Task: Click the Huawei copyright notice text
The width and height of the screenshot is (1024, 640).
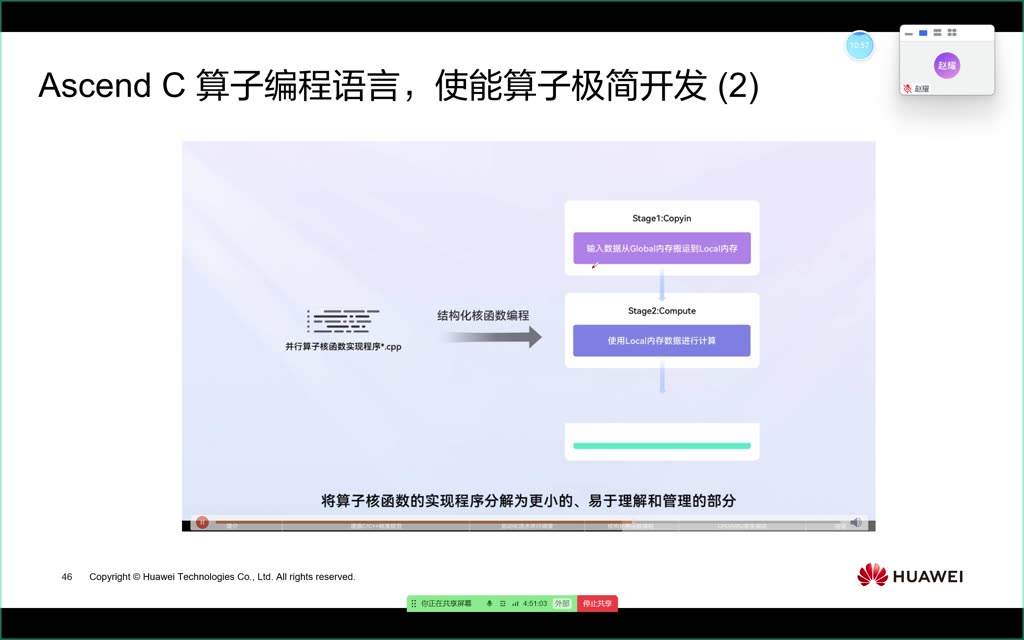Action: pyautogui.click(x=222, y=577)
